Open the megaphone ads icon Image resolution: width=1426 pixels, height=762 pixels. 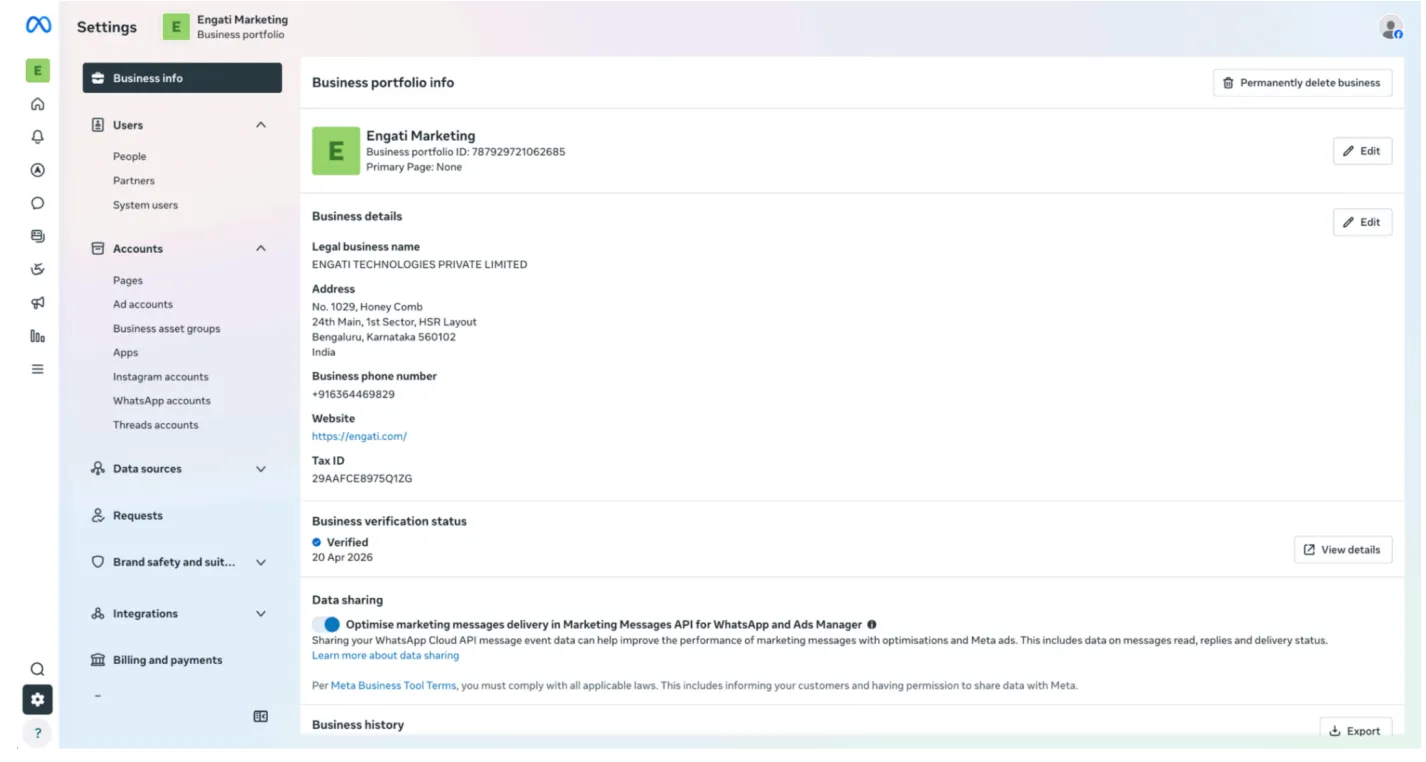38,303
